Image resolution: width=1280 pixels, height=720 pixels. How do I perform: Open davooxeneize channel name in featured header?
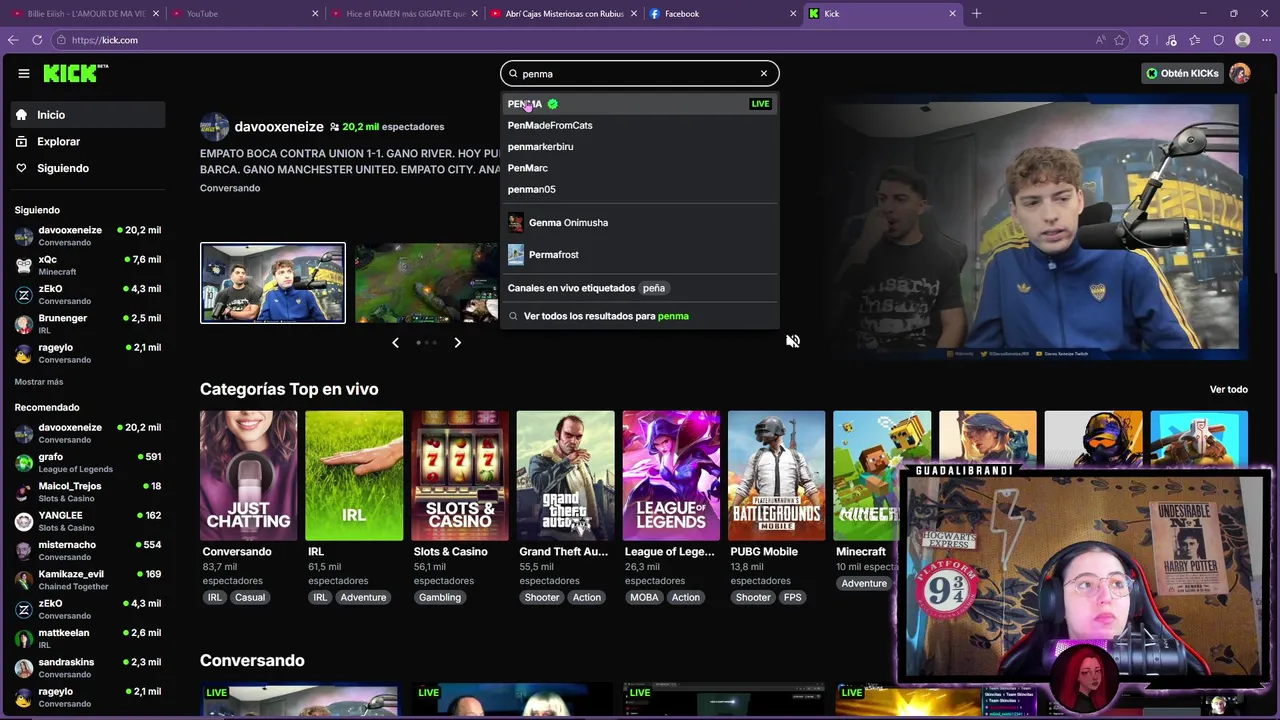coord(279,127)
